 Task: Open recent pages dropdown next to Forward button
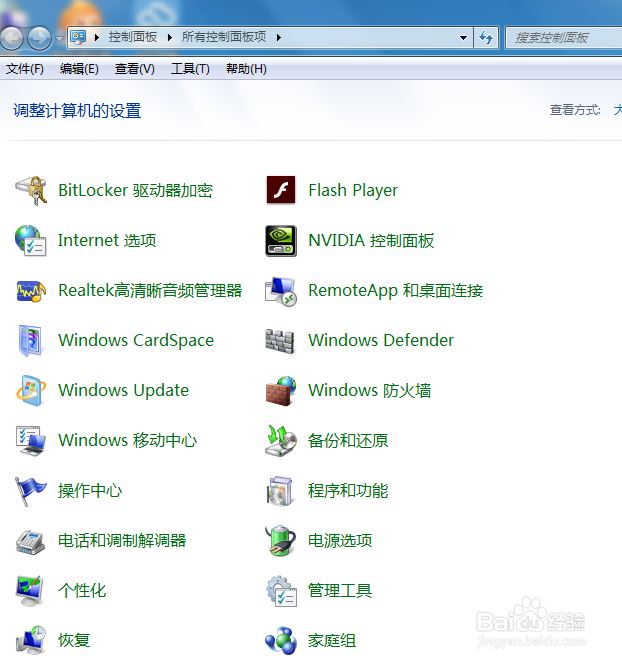[60, 38]
